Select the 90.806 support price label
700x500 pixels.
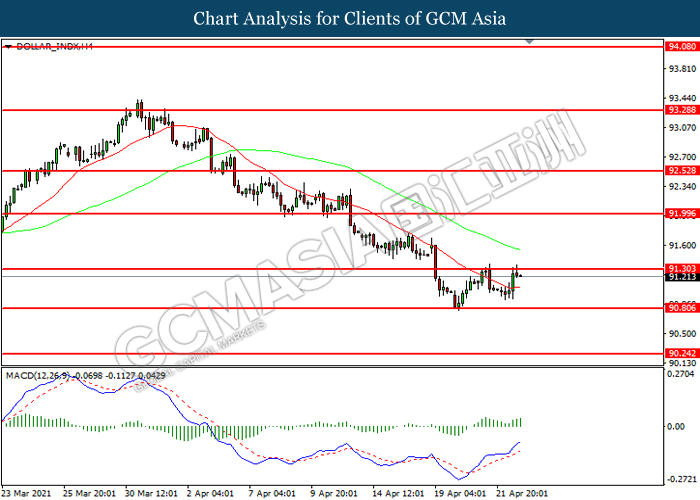point(682,308)
